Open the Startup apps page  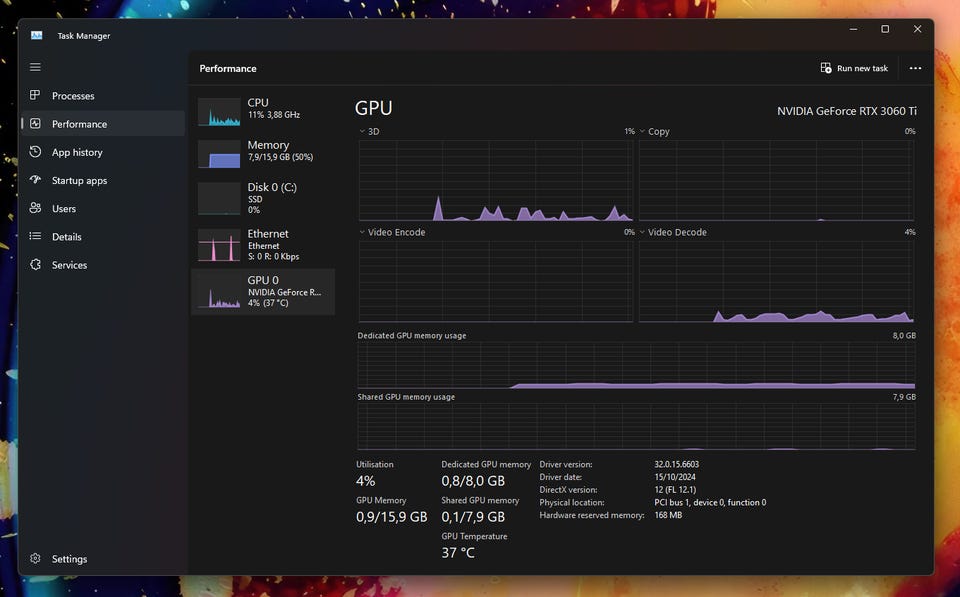tap(103, 180)
